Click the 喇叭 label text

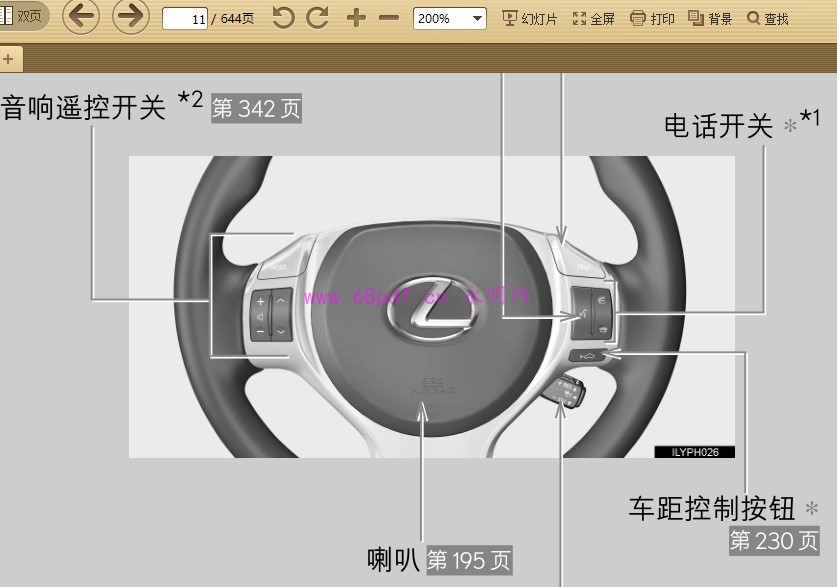point(393,560)
